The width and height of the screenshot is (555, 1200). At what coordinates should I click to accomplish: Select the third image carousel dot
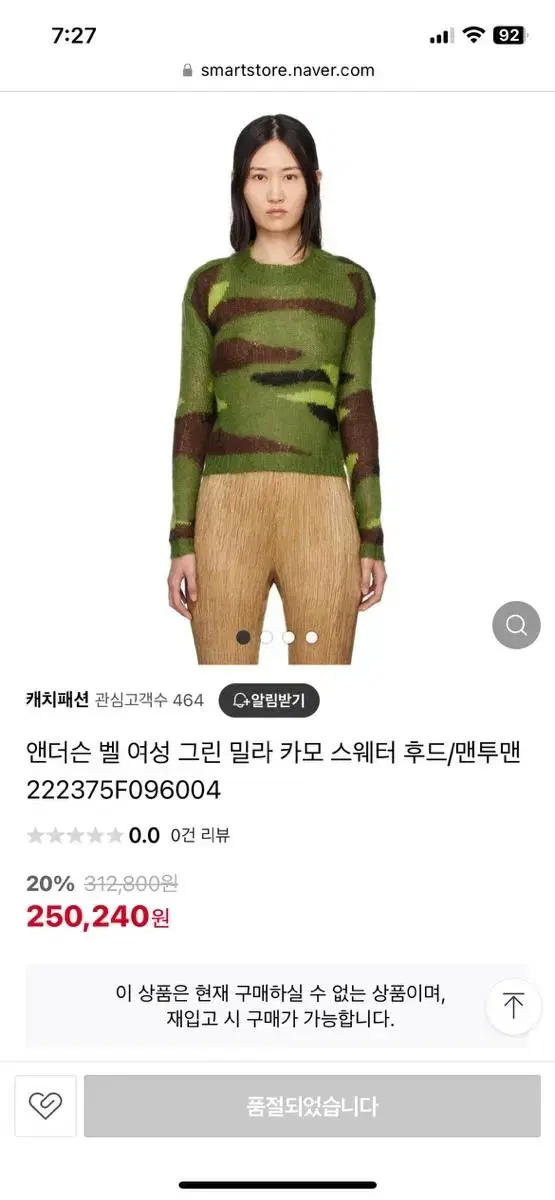point(289,636)
